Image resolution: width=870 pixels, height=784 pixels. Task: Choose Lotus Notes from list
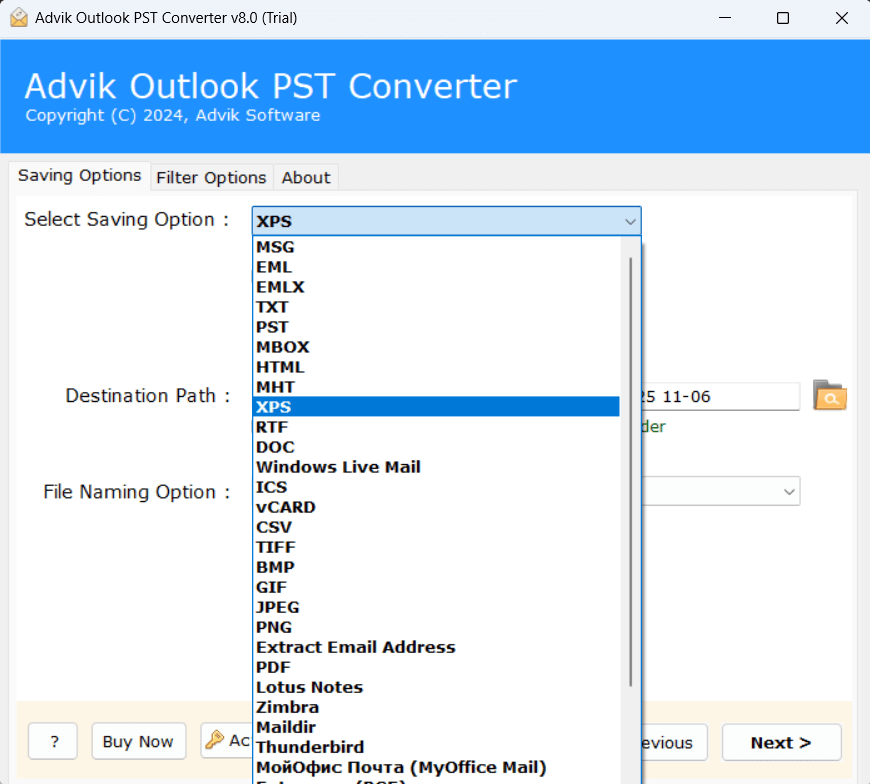436,687
